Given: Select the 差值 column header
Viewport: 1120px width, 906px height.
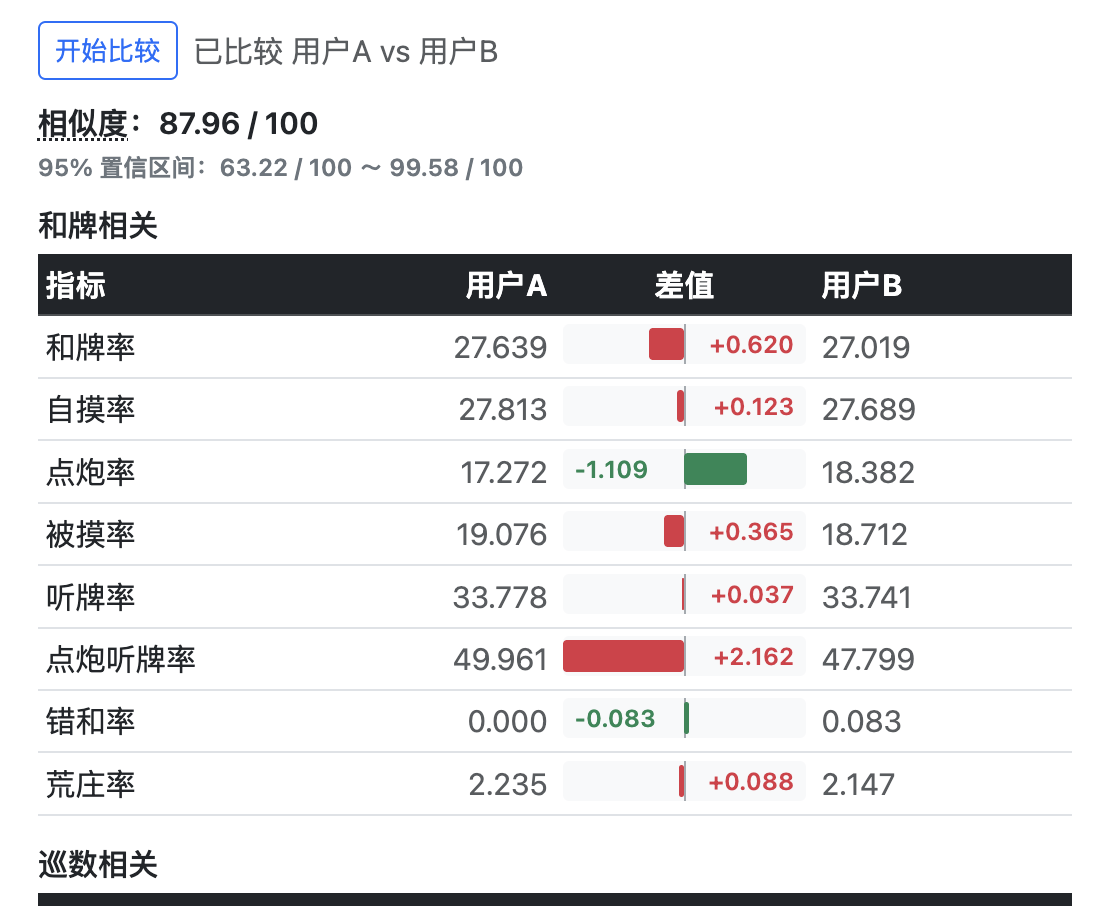Looking at the screenshot, I should click(684, 285).
